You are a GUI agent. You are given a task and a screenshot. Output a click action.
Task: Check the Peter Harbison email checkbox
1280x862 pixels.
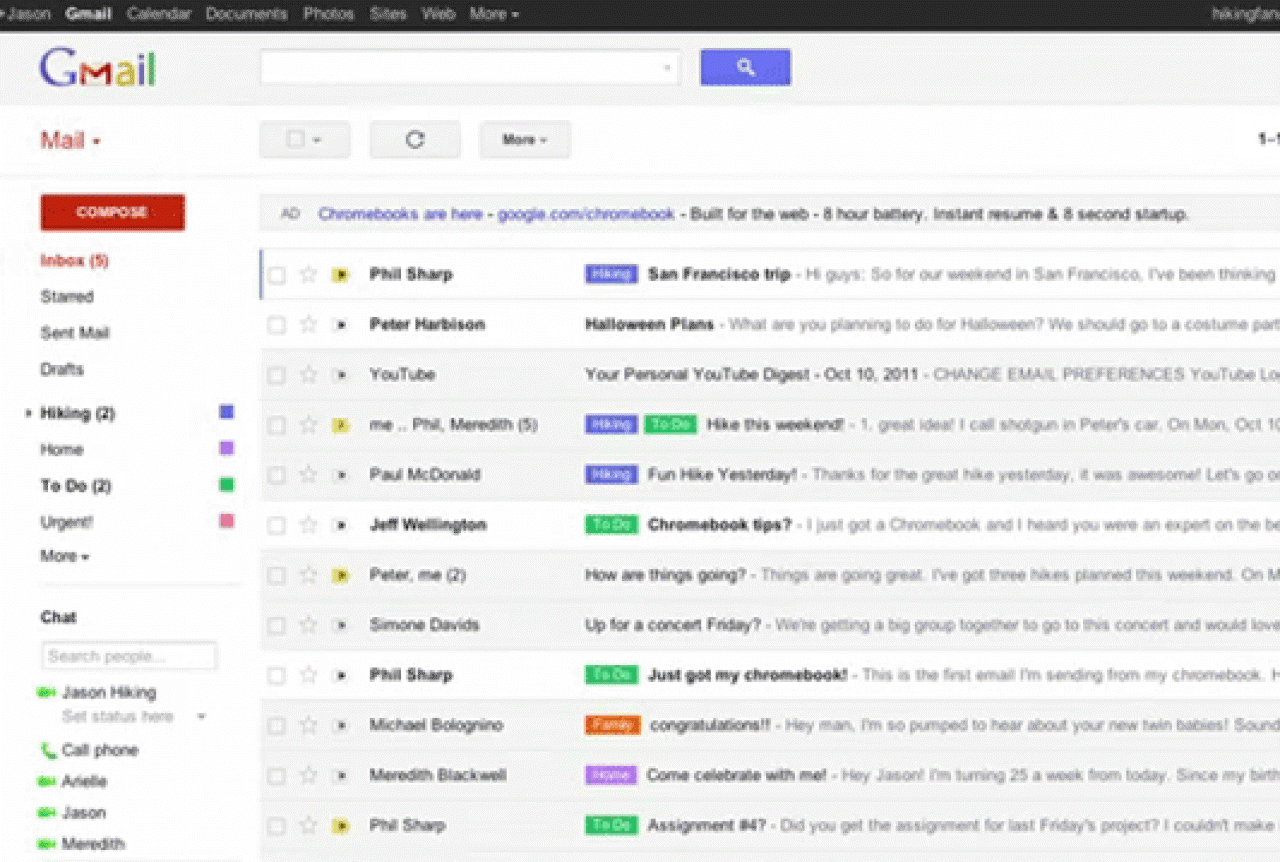277,325
